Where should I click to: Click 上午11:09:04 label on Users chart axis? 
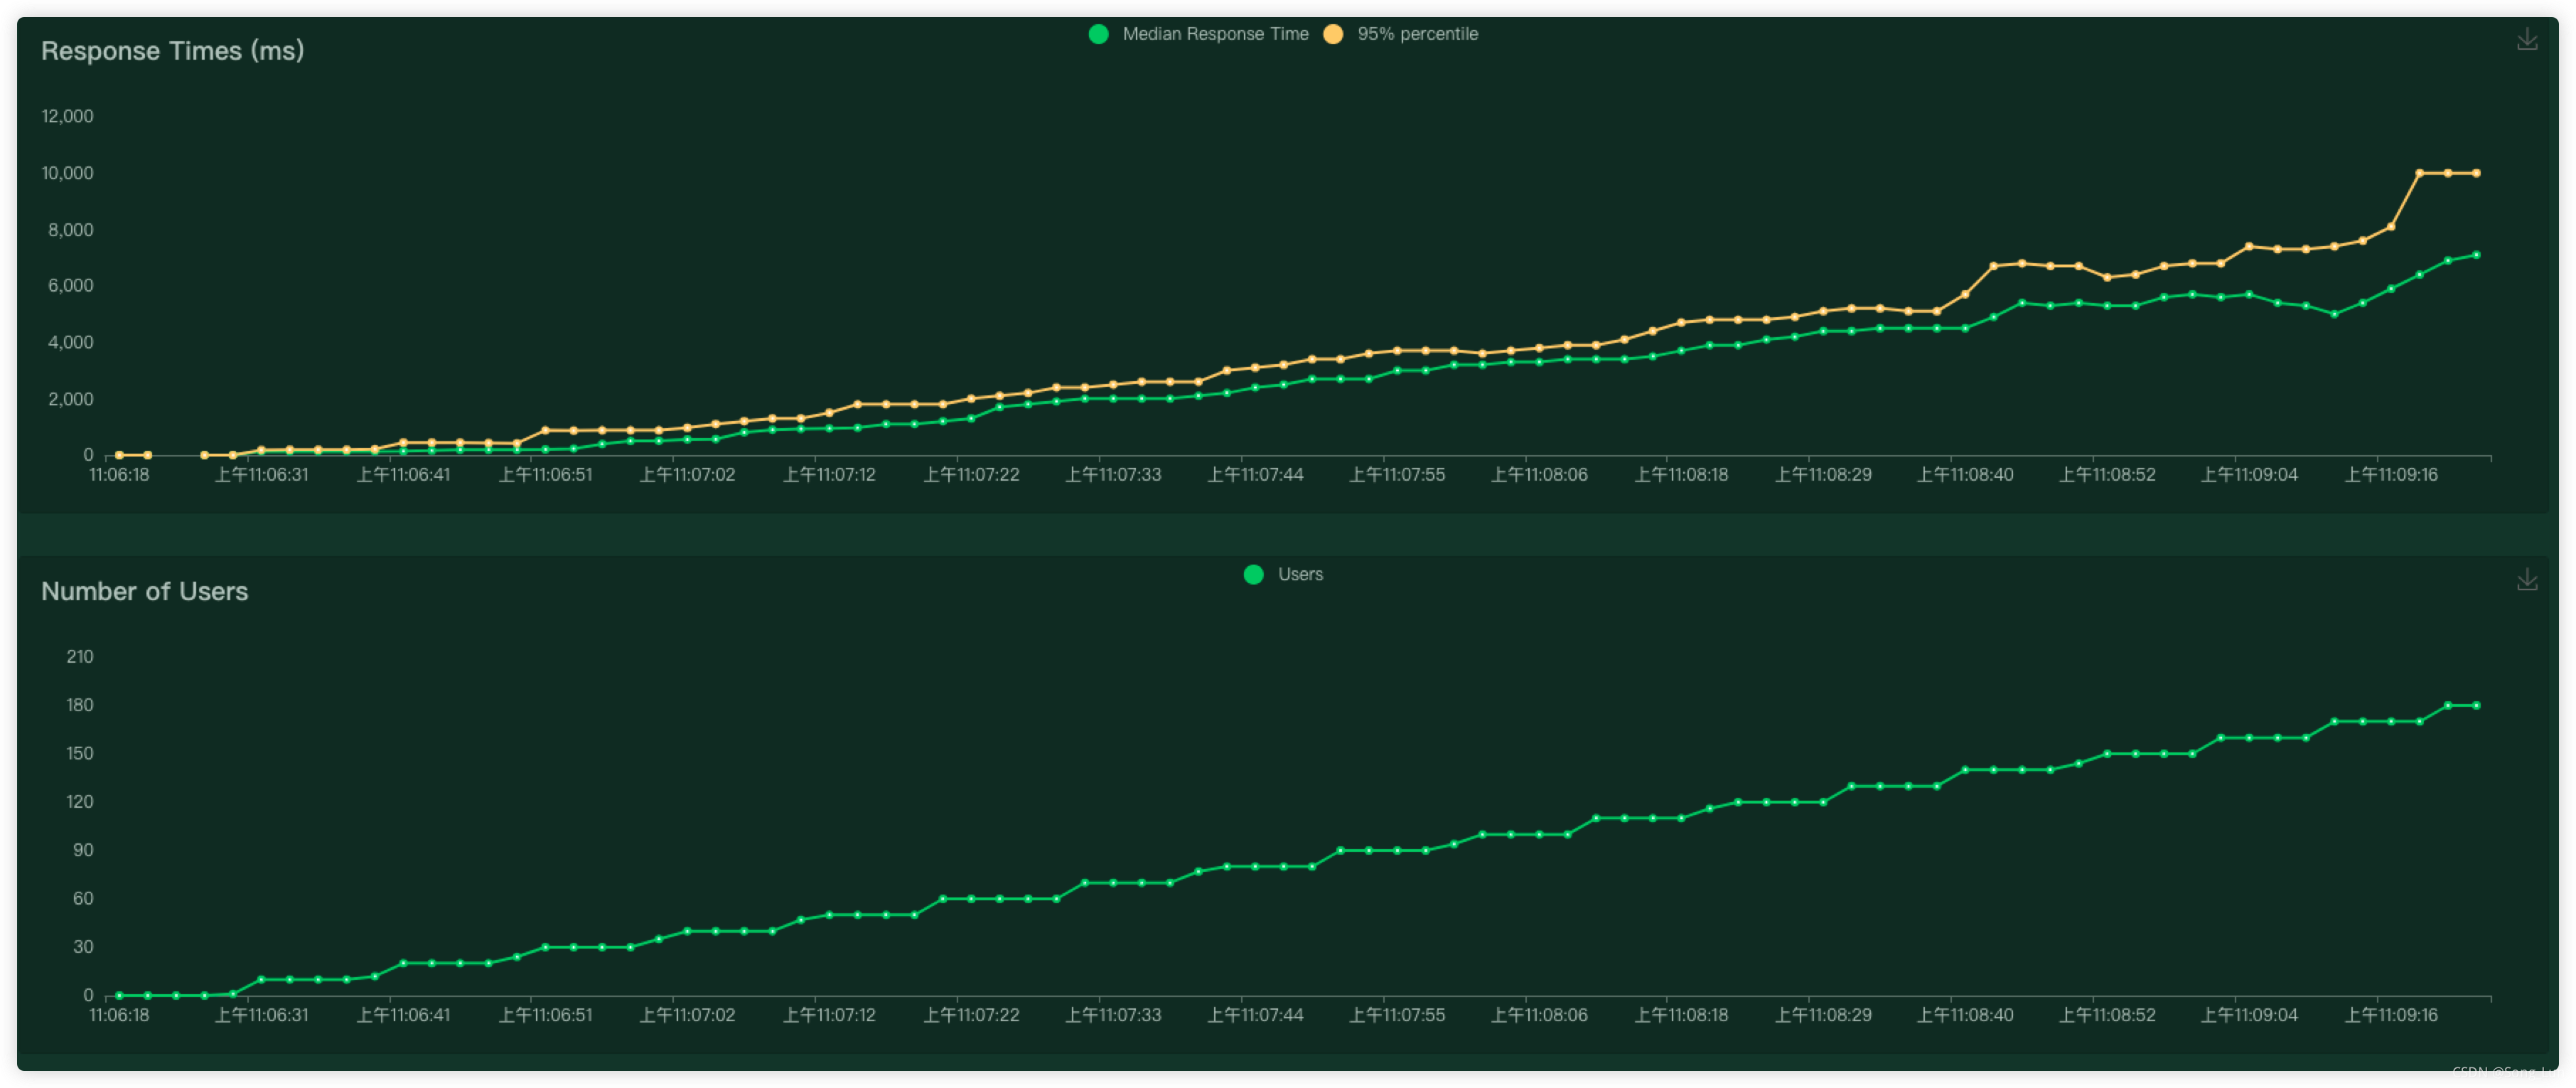[x=2250, y=1015]
